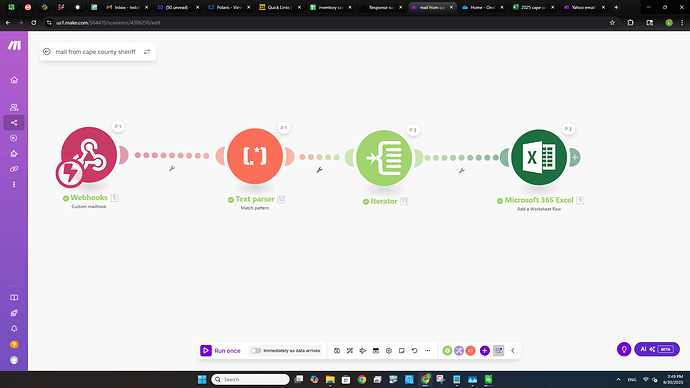Click the Windows taskbar Search box
Viewport: 690px width, 388px height.
[x=250, y=379]
